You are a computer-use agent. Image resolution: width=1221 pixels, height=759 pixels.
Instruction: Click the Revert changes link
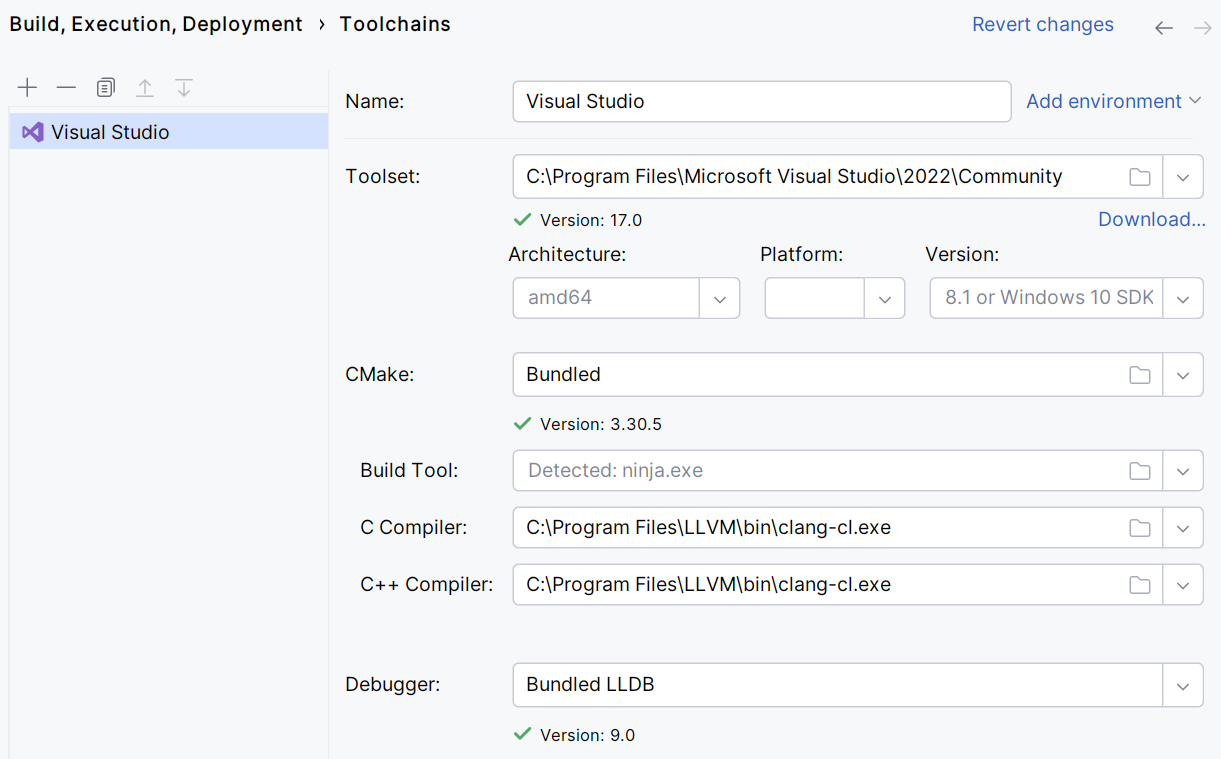point(1043,24)
